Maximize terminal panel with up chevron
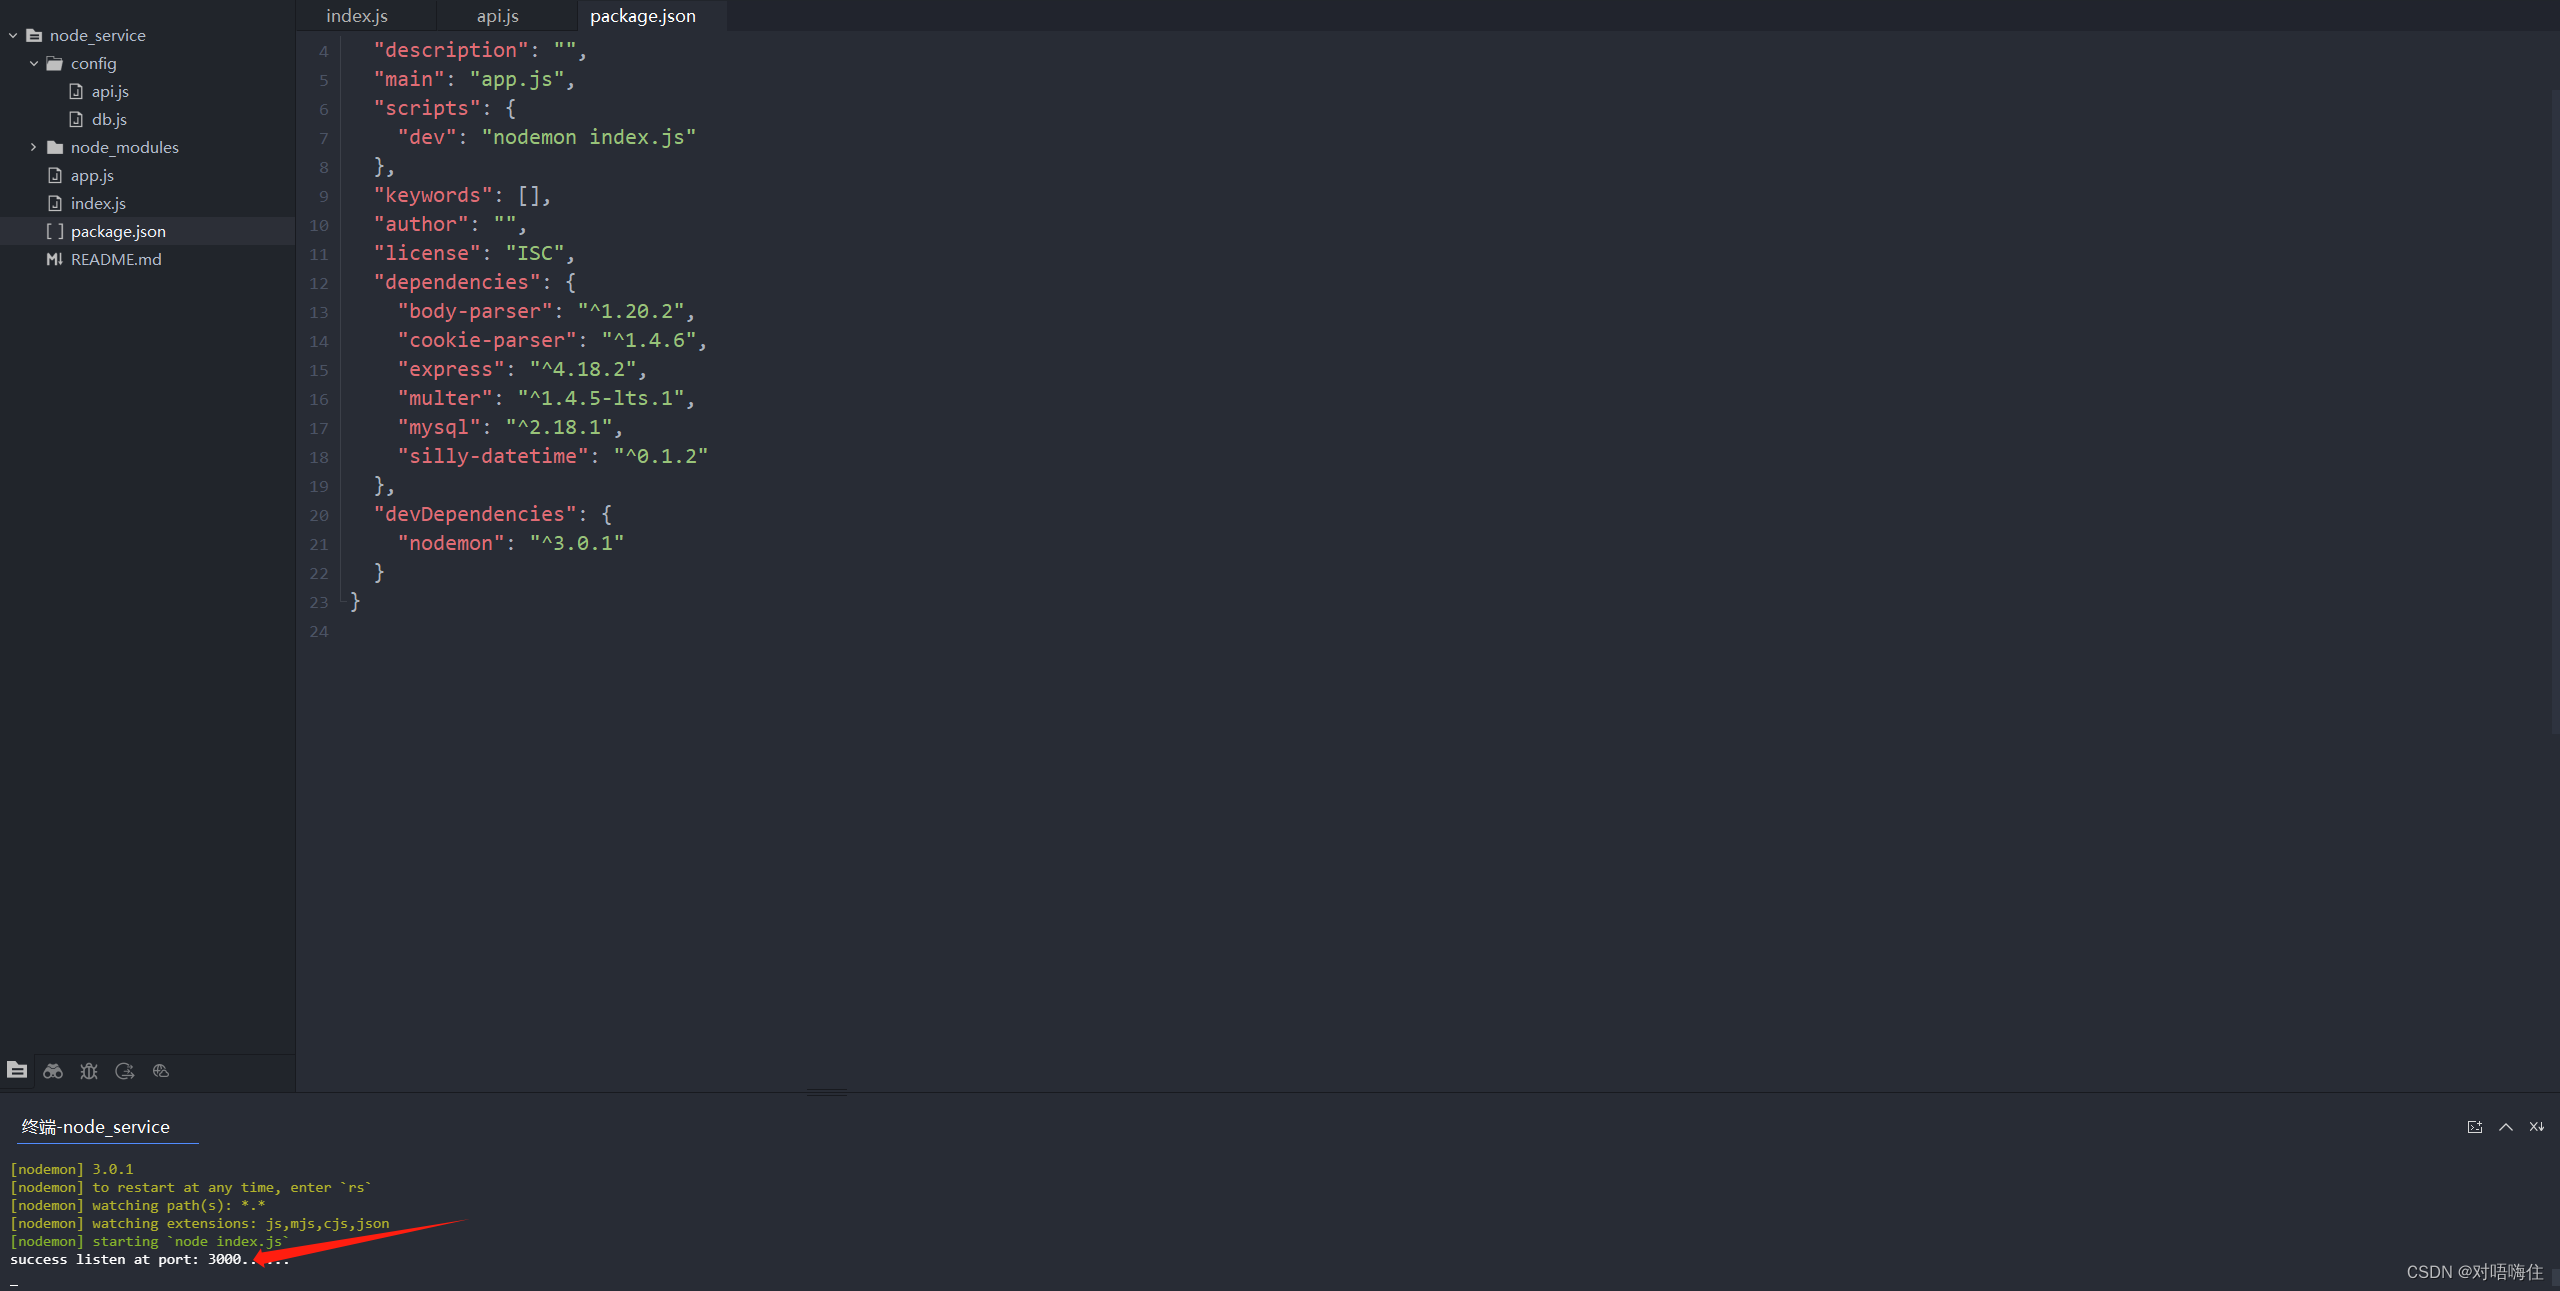The height and width of the screenshot is (1291, 2560). (2506, 1127)
